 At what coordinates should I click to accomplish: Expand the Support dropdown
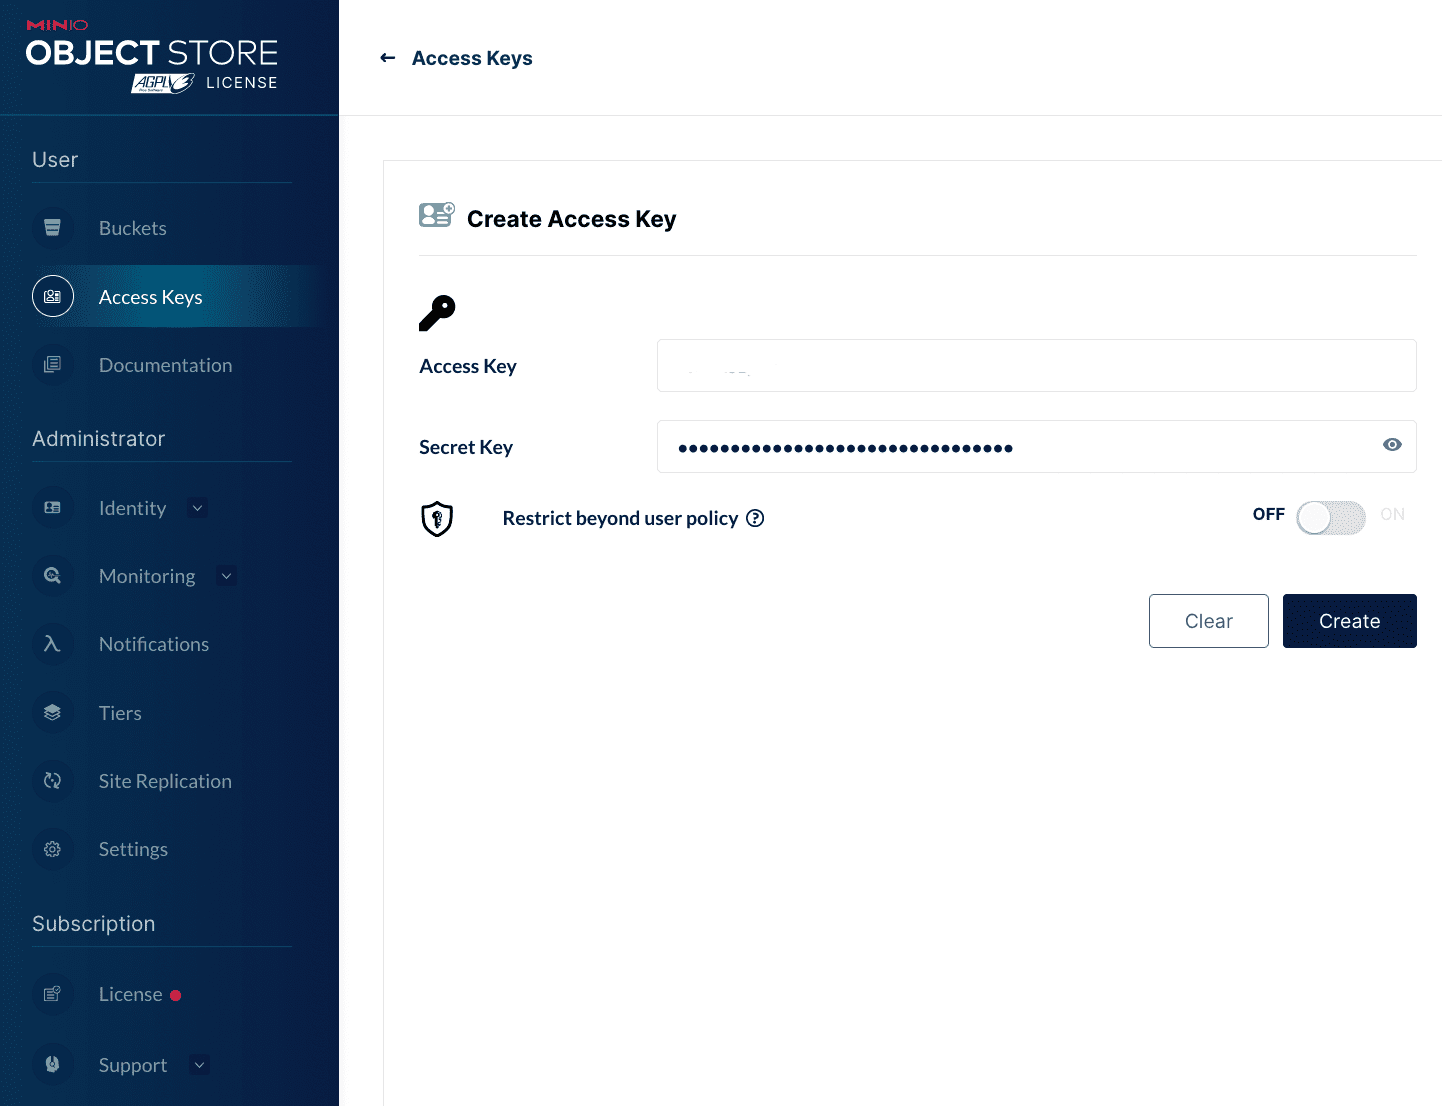click(x=199, y=1065)
